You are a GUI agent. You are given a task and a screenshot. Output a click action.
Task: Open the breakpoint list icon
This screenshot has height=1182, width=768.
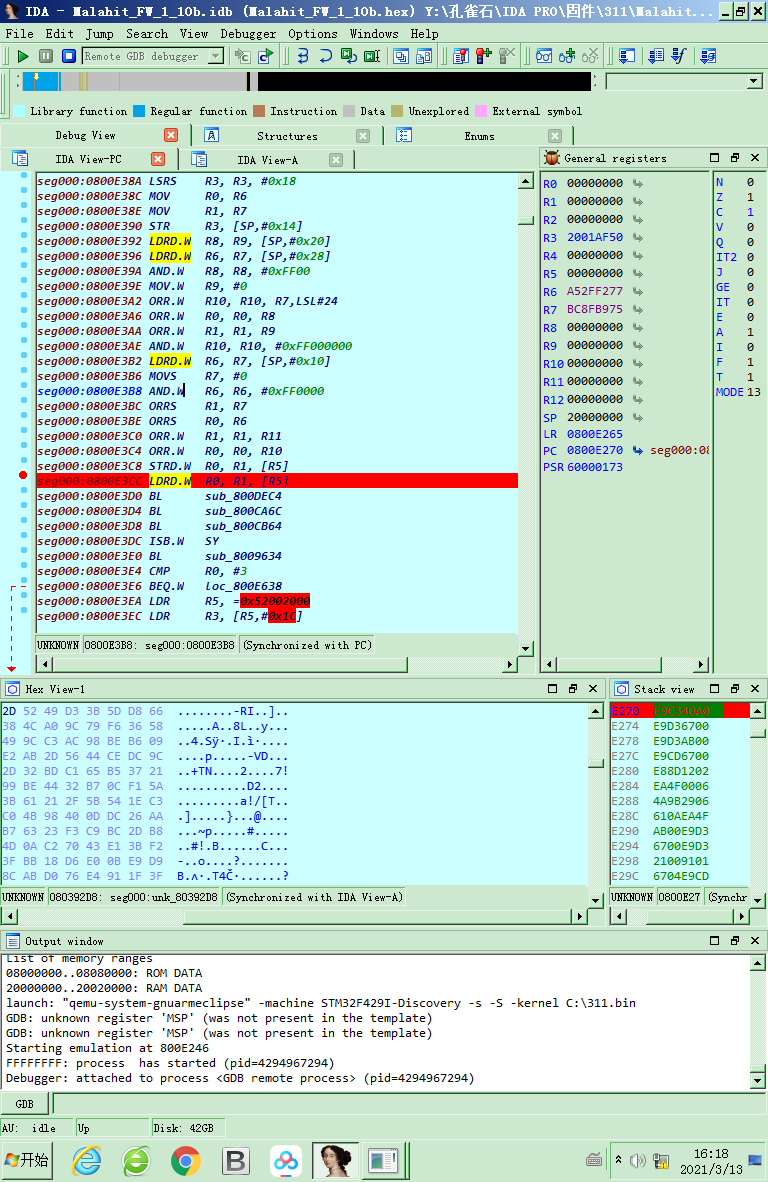[x=460, y=57]
